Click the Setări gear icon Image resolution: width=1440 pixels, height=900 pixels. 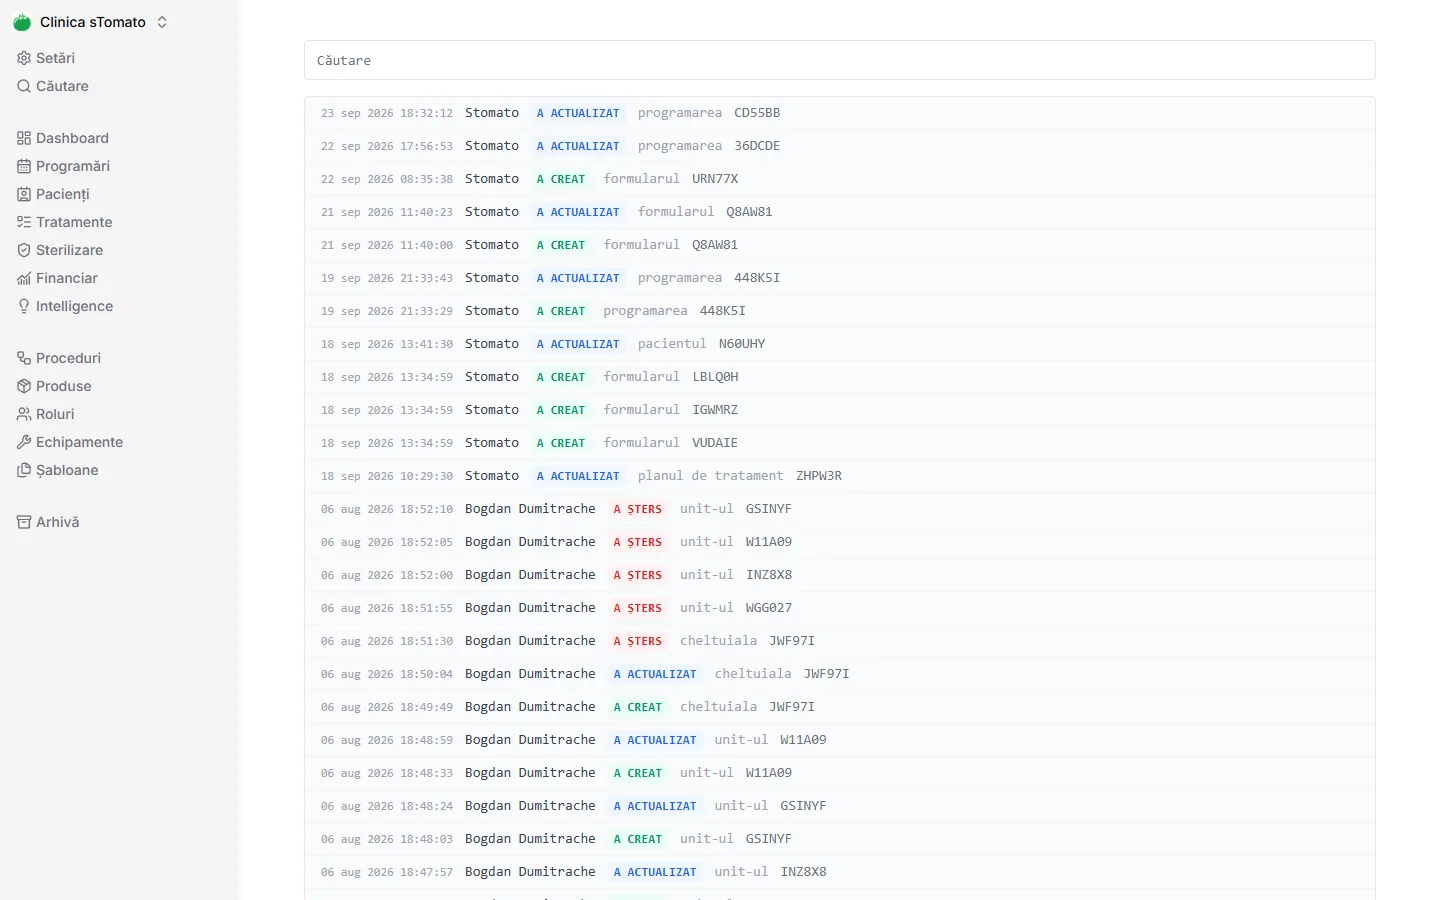coord(24,58)
